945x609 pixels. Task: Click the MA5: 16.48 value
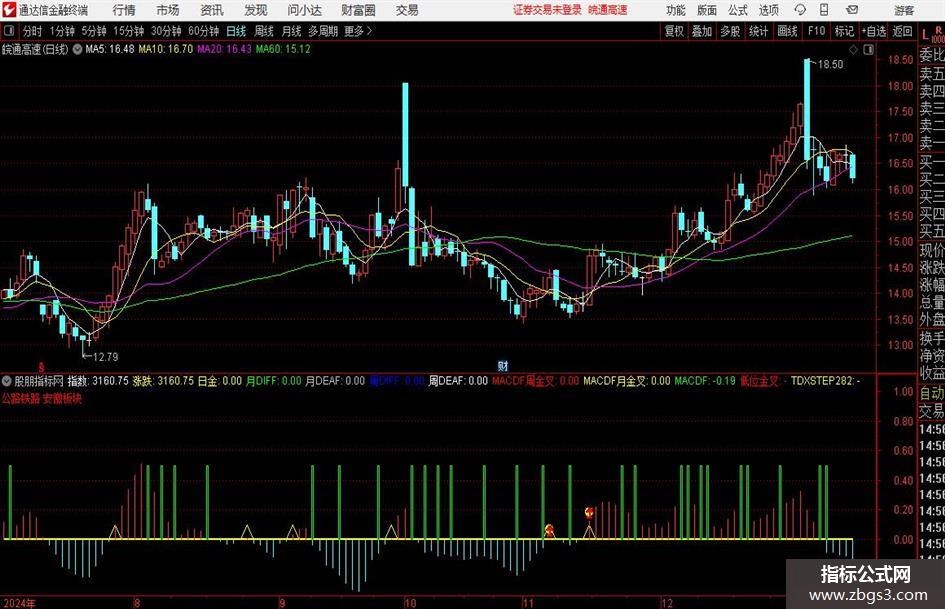click(x=109, y=49)
